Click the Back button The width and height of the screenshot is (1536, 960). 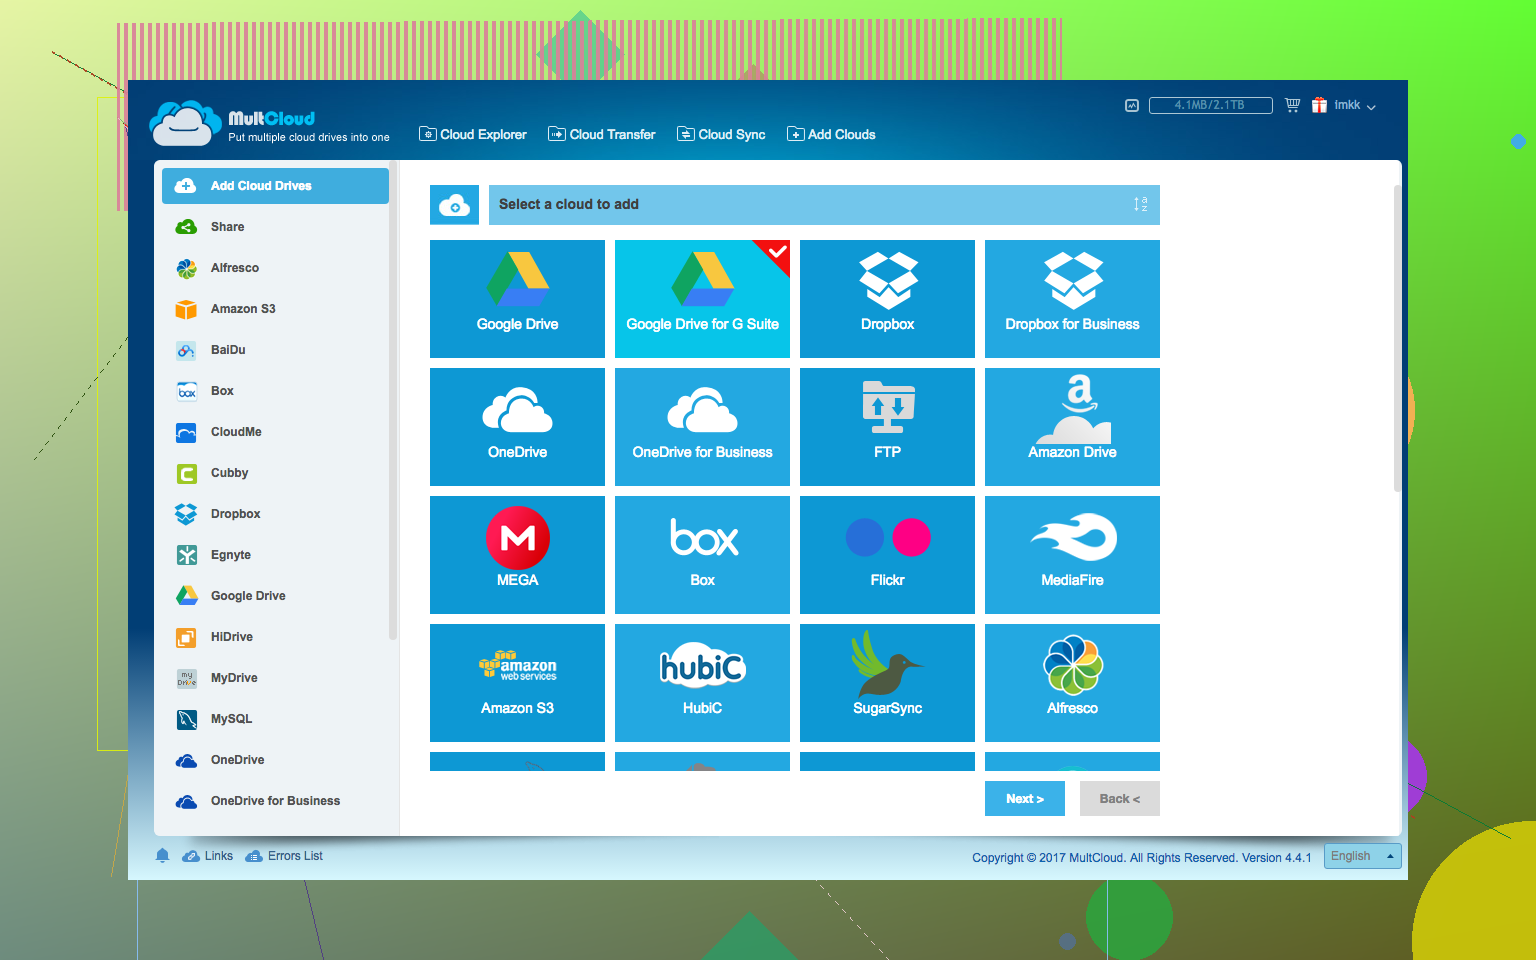(x=1120, y=799)
